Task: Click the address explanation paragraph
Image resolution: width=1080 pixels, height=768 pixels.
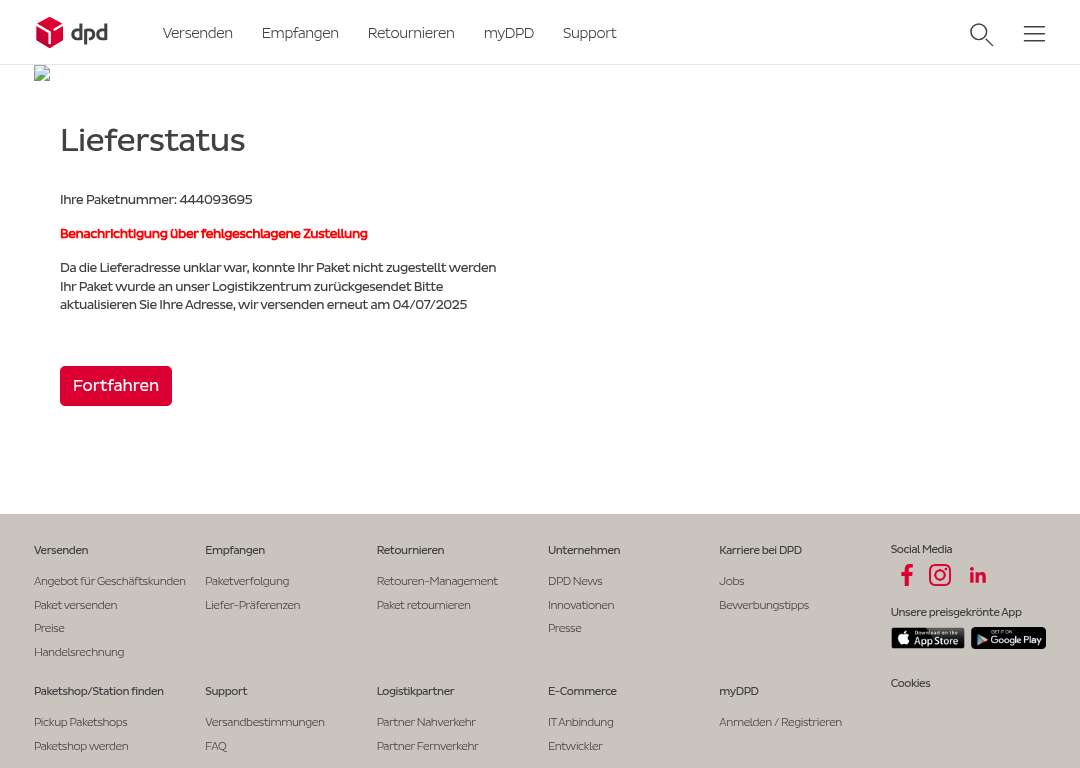Action: click(278, 286)
